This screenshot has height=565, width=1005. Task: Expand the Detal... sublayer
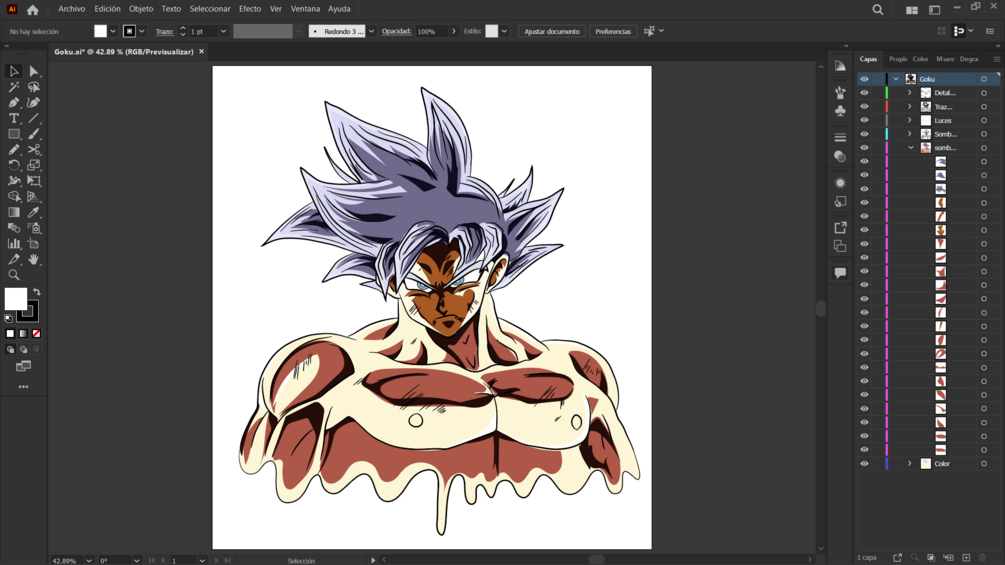909,93
